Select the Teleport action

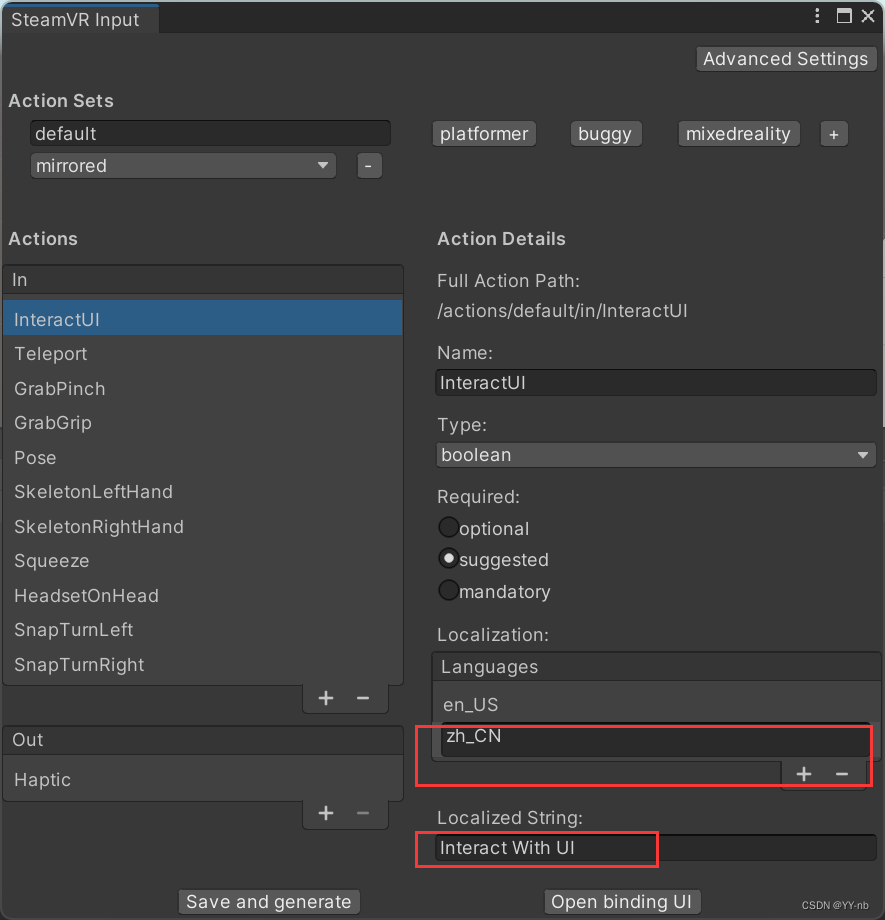pyautogui.click(x=203, y=354)
